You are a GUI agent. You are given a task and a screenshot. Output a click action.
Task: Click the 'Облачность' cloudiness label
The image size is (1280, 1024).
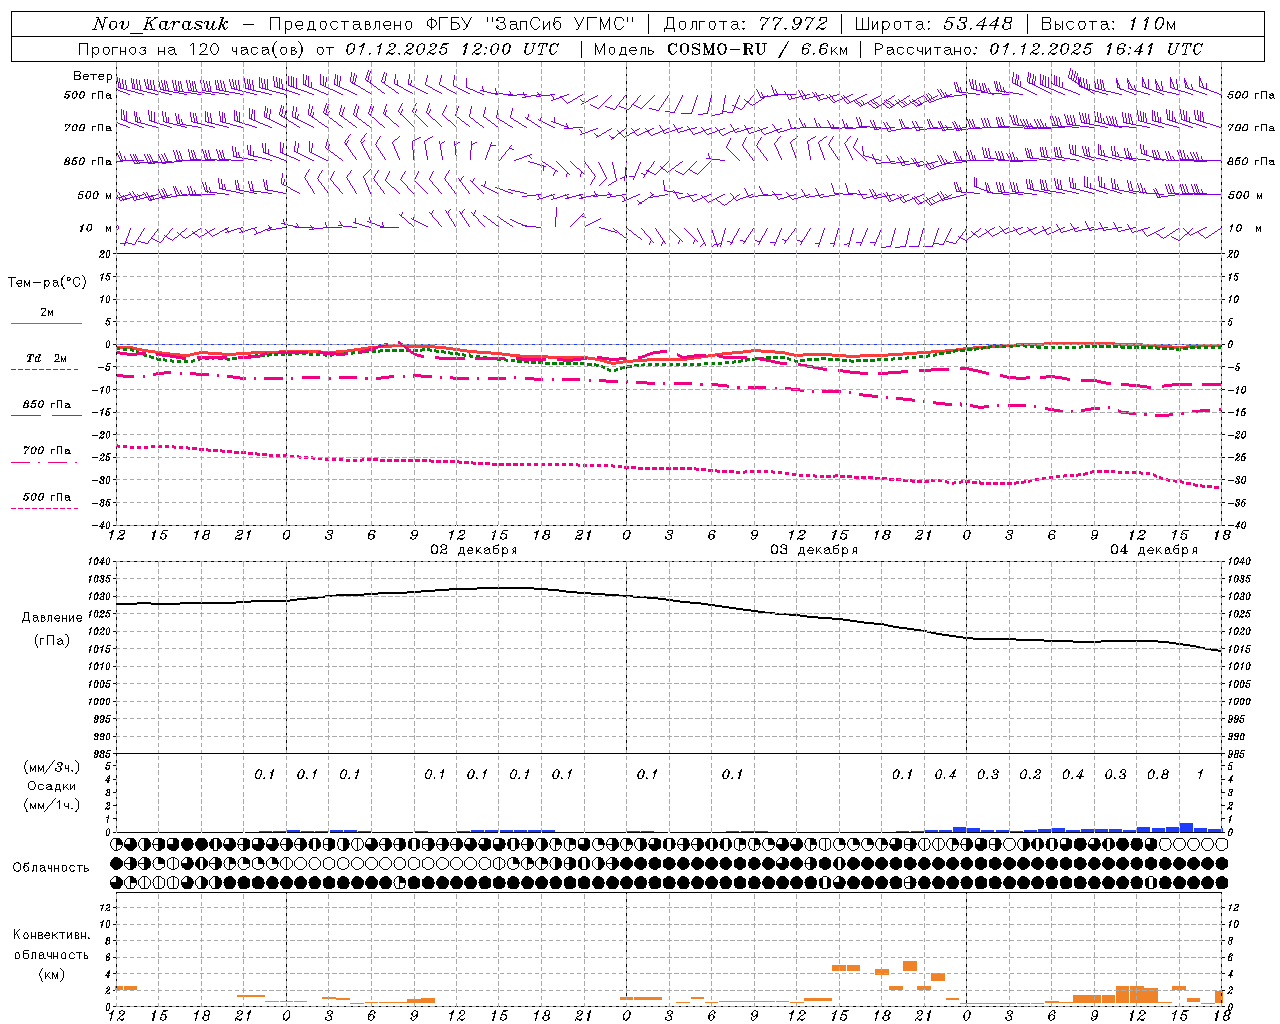click(51, 868)
